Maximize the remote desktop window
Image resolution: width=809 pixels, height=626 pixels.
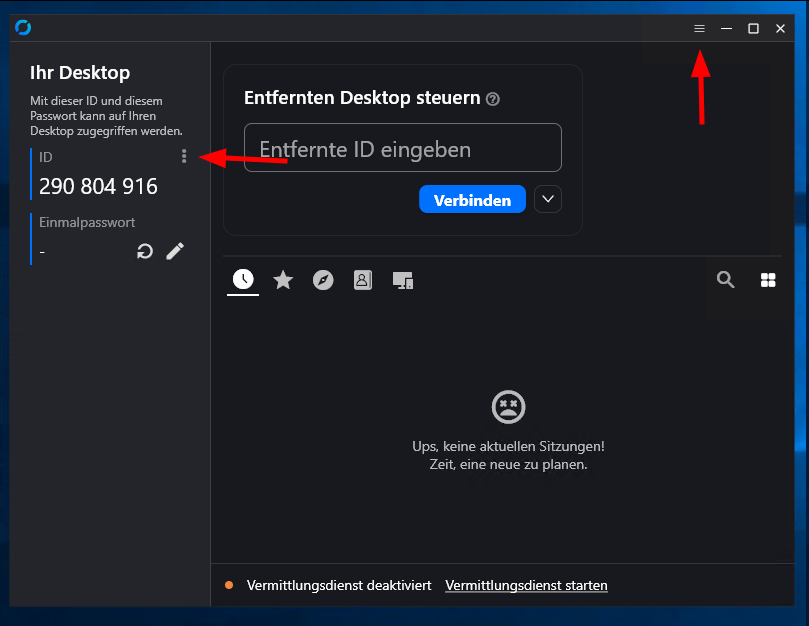(x=753, y=28)
